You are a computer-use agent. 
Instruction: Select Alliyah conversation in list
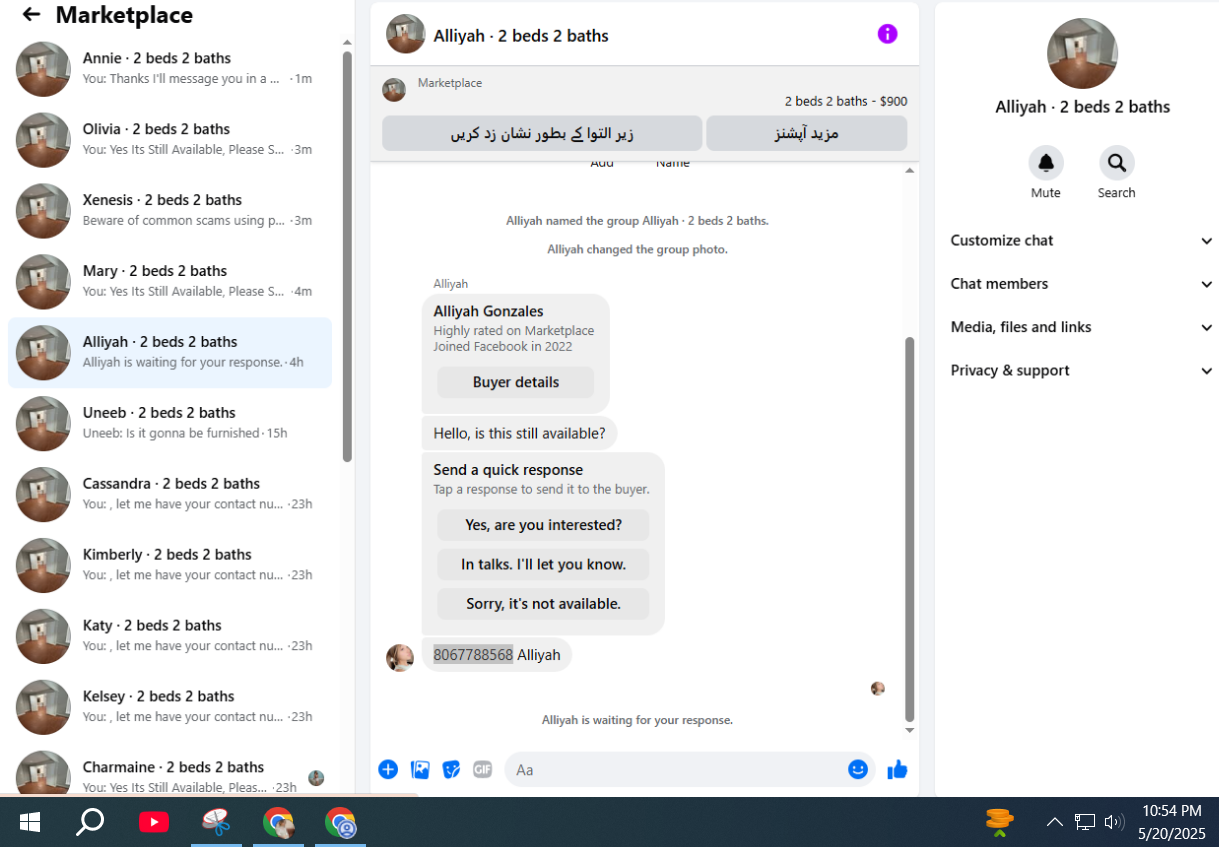pyautogui.click(x=170, y=352)
